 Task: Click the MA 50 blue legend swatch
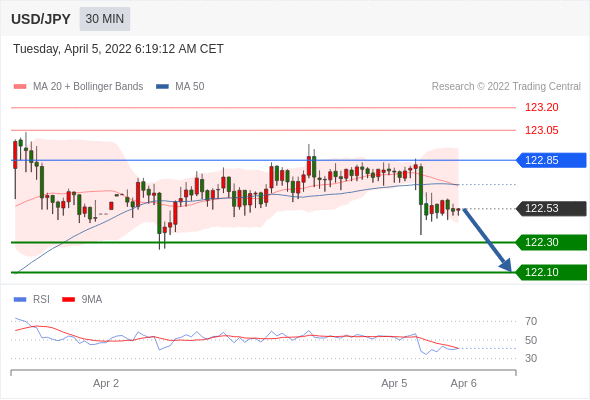coord(162,87)
